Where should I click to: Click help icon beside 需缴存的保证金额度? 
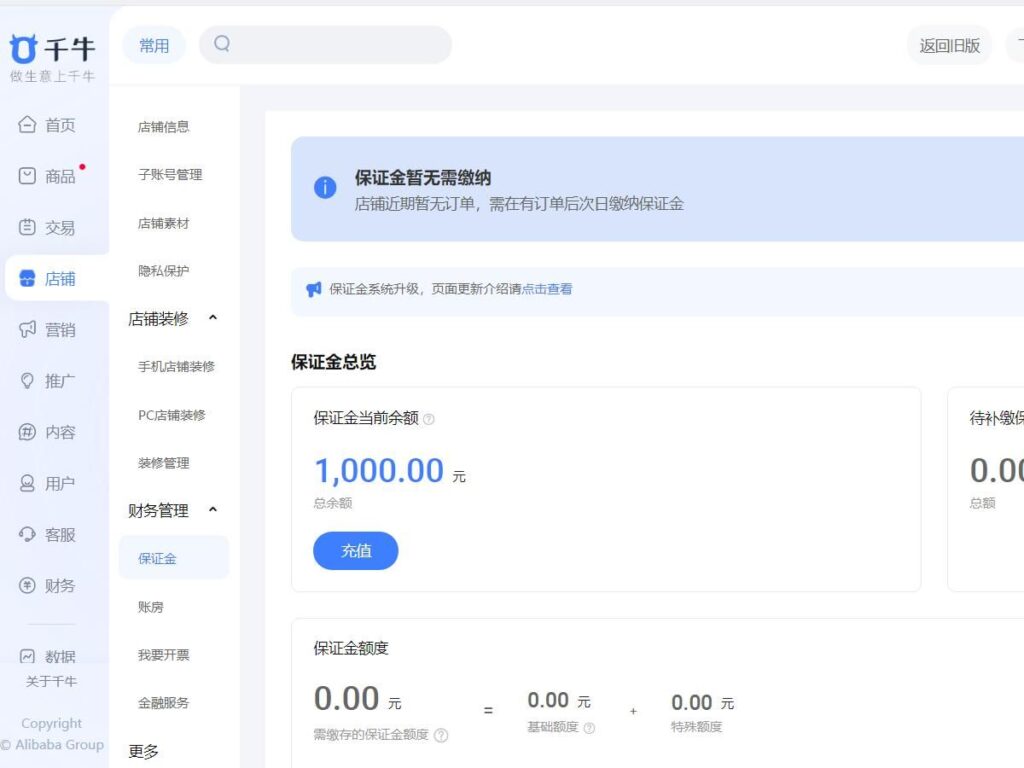(x=441, y=735)
